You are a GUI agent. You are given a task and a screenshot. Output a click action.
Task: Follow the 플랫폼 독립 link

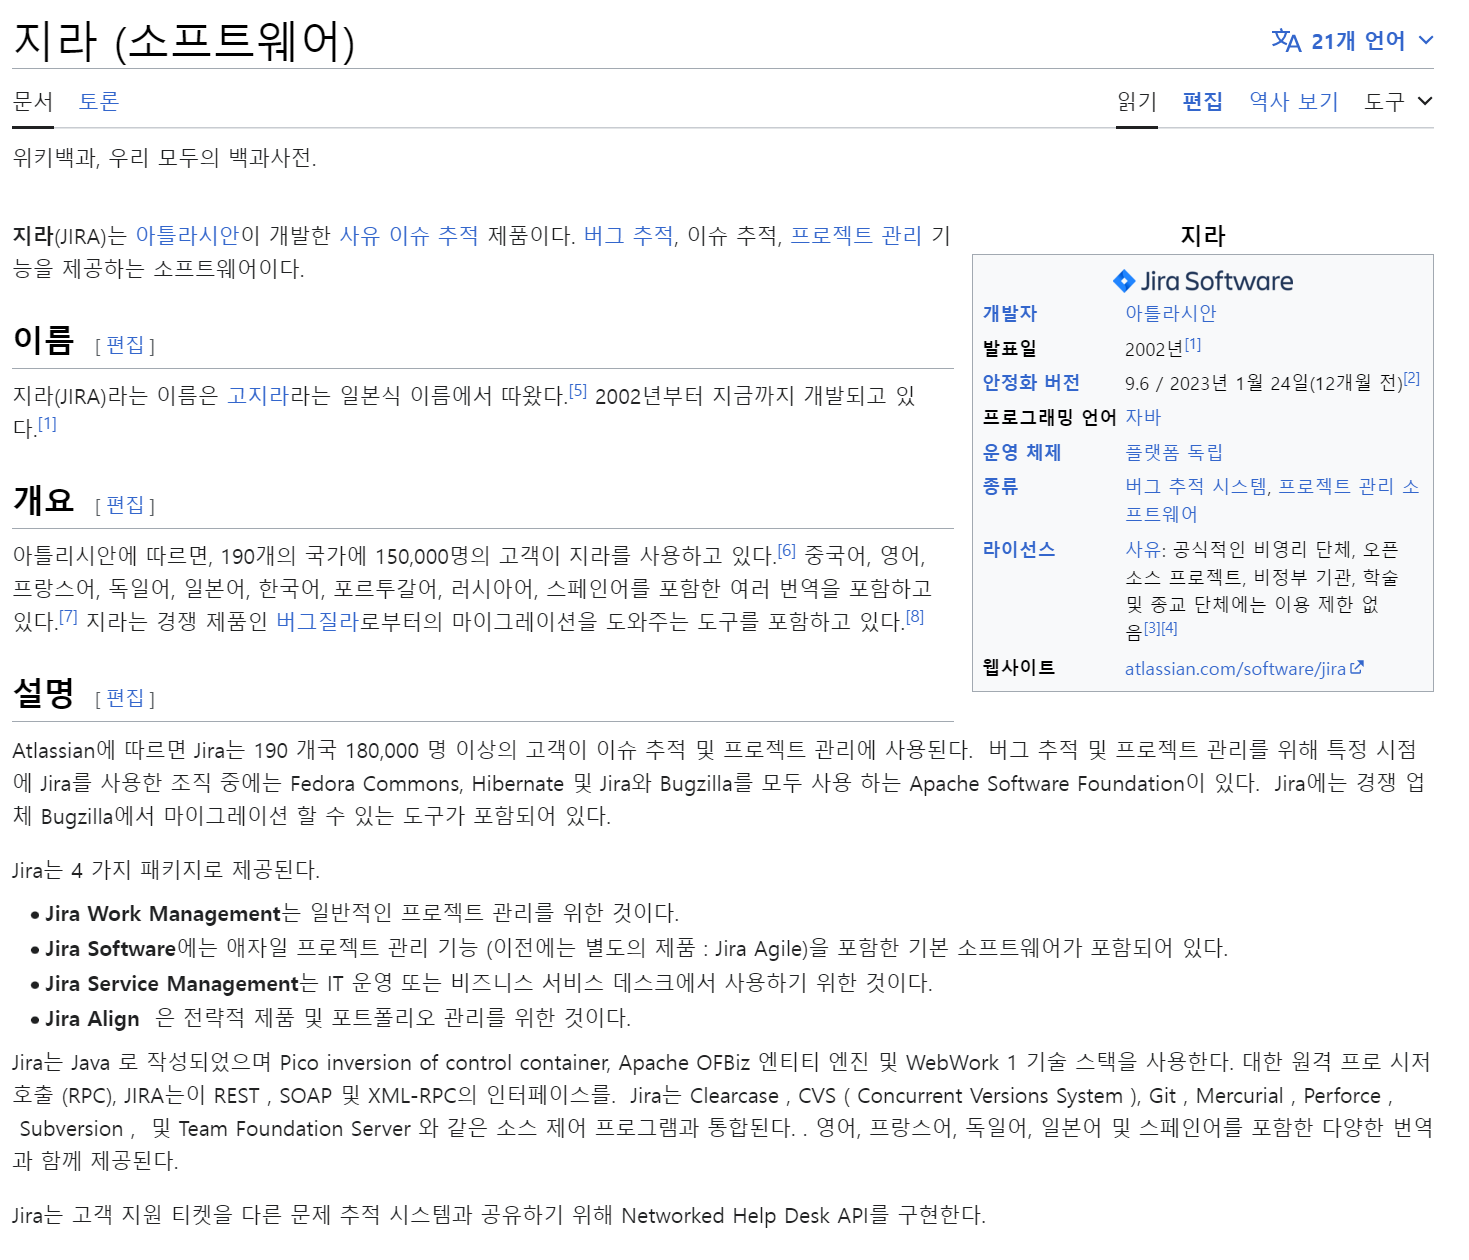pos(1174,452)
